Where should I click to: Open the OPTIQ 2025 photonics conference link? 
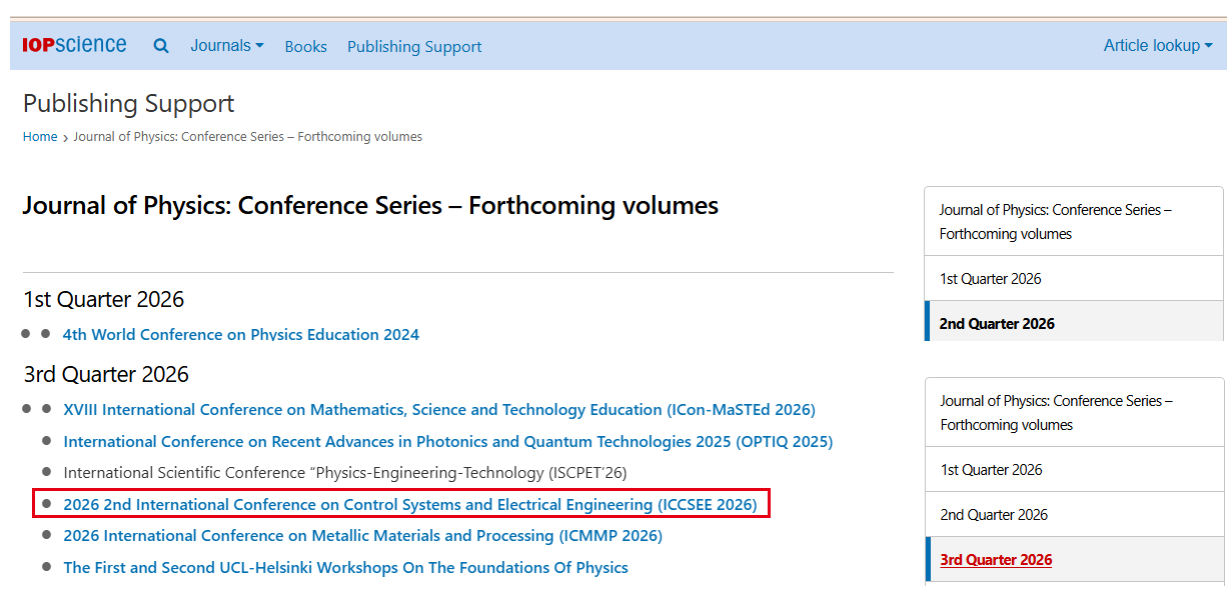point(448,441)
